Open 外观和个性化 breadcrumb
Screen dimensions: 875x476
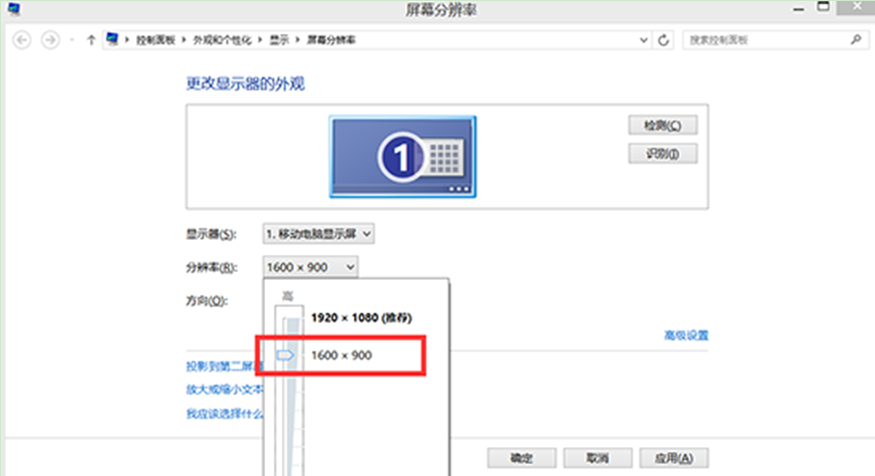(222, 40)
